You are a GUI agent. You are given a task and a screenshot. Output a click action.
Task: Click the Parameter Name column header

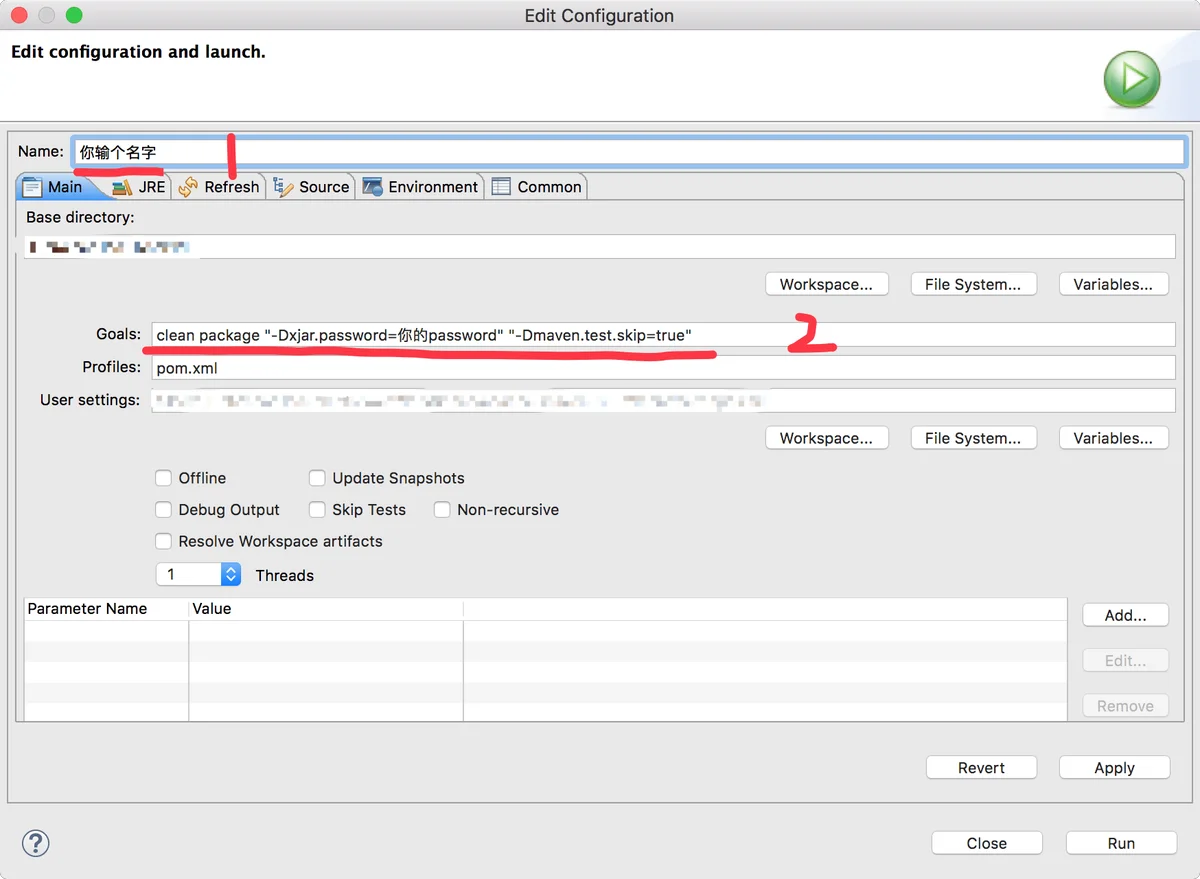pos(106,608)
